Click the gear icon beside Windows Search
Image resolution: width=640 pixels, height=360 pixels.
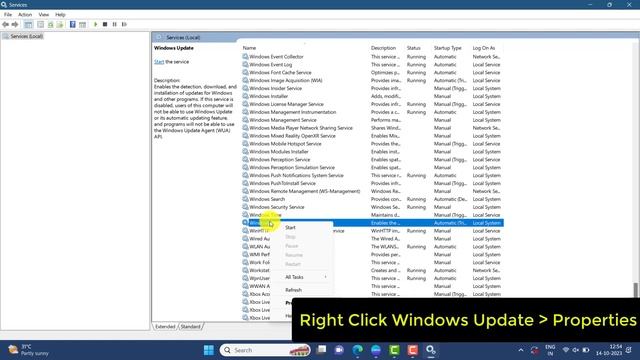click(x=245, y=199)
